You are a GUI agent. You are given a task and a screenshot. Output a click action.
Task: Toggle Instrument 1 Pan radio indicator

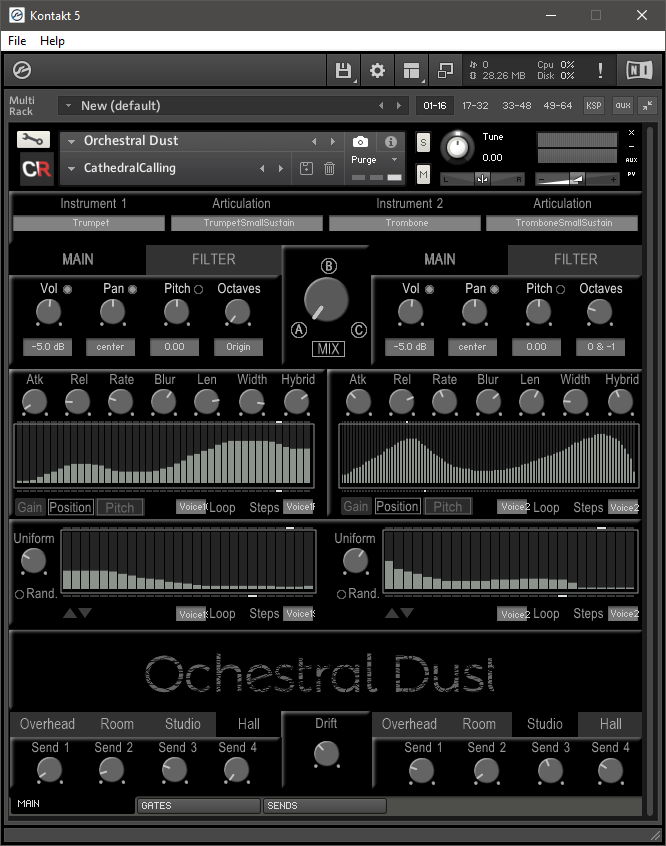(132, 289)
